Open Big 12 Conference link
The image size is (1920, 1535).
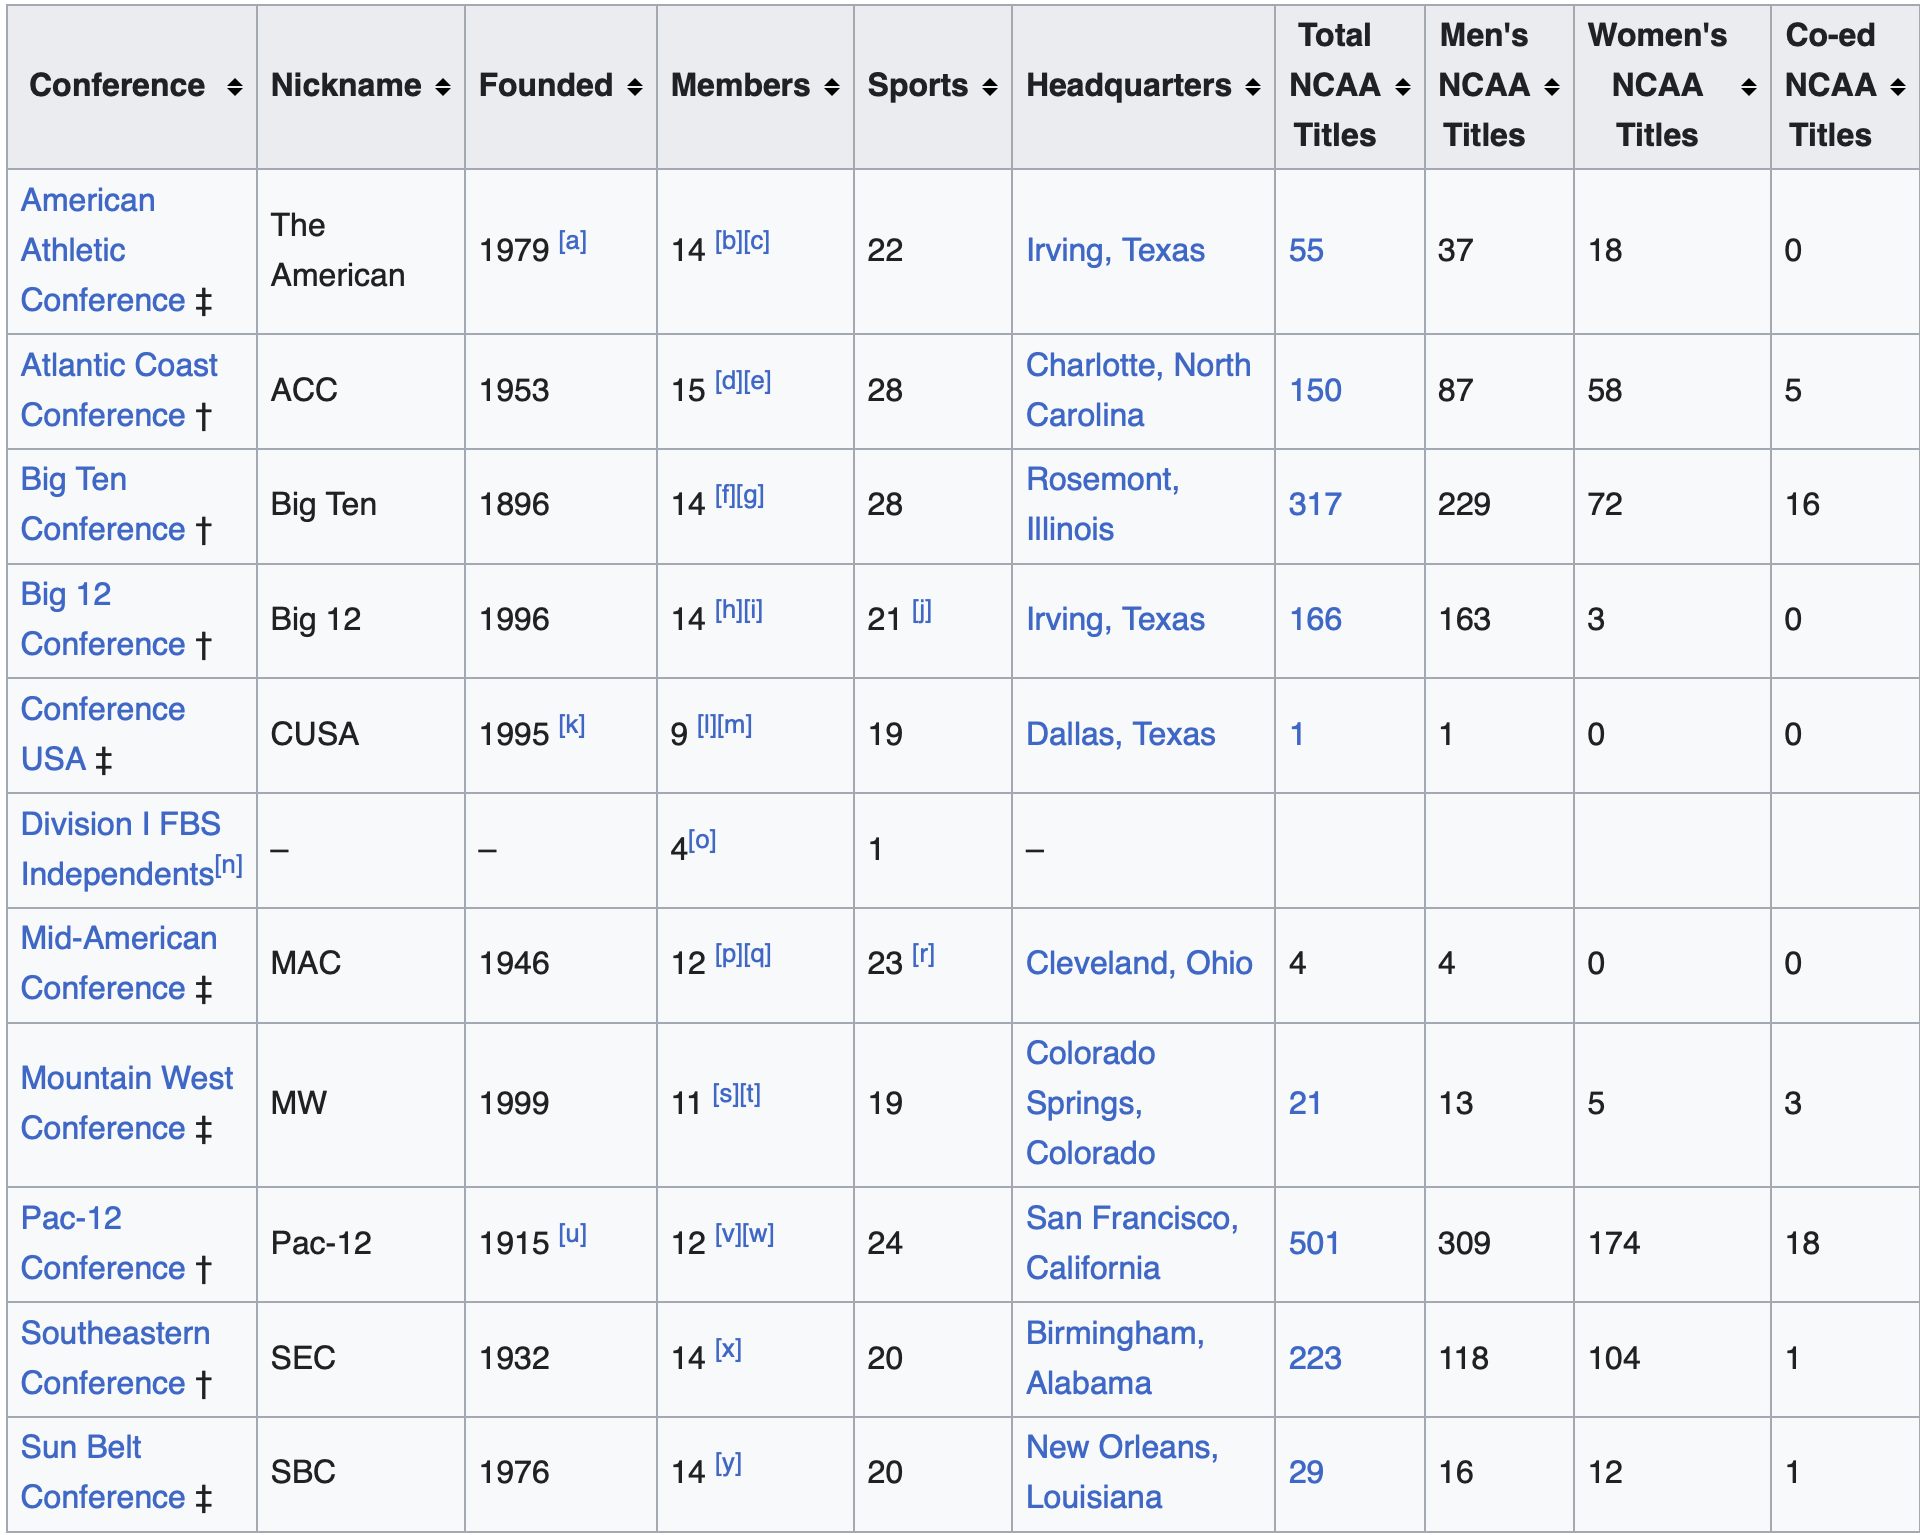pos(103,619)
